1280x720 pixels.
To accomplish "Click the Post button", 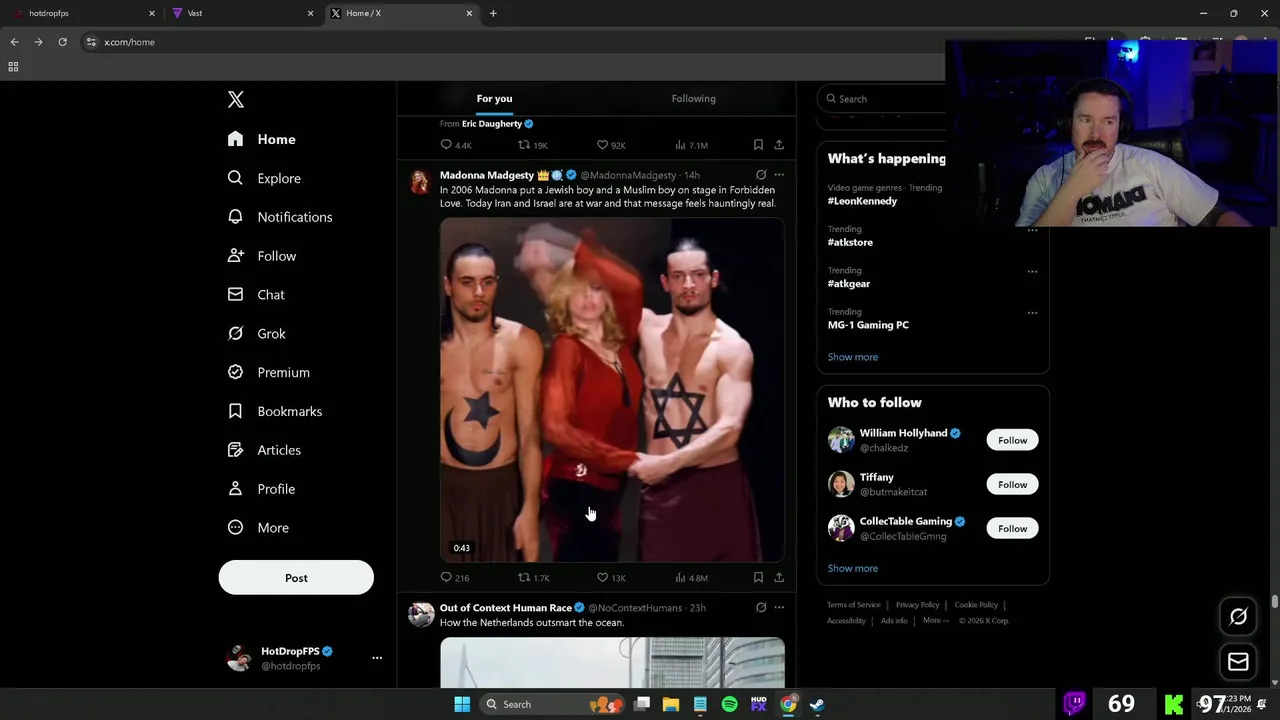I will [x=296, y=578].
